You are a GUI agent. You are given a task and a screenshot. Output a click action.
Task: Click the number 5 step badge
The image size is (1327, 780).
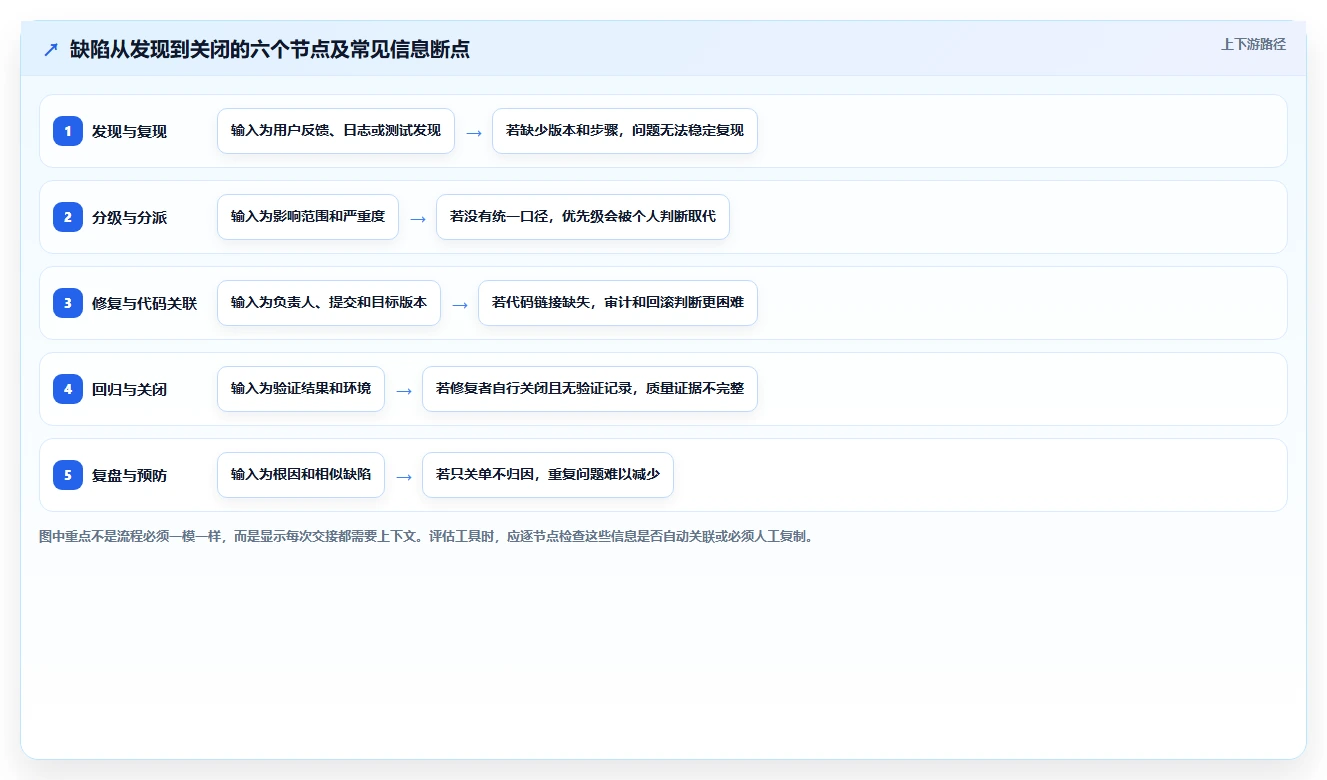point(68,475)
